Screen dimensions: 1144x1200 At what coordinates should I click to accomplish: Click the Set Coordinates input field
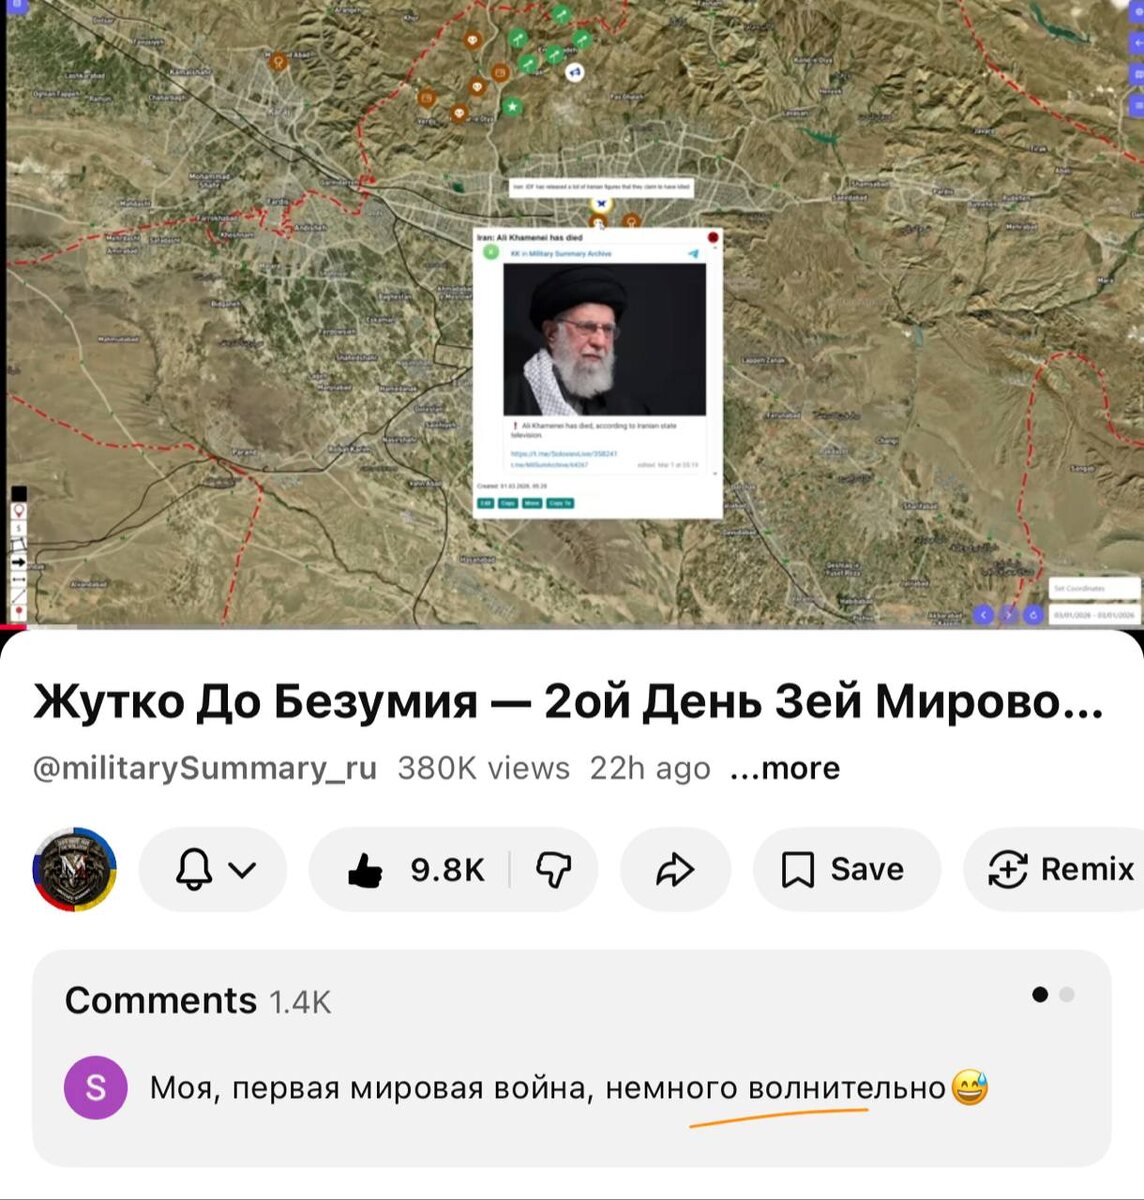coord(1094,589)
